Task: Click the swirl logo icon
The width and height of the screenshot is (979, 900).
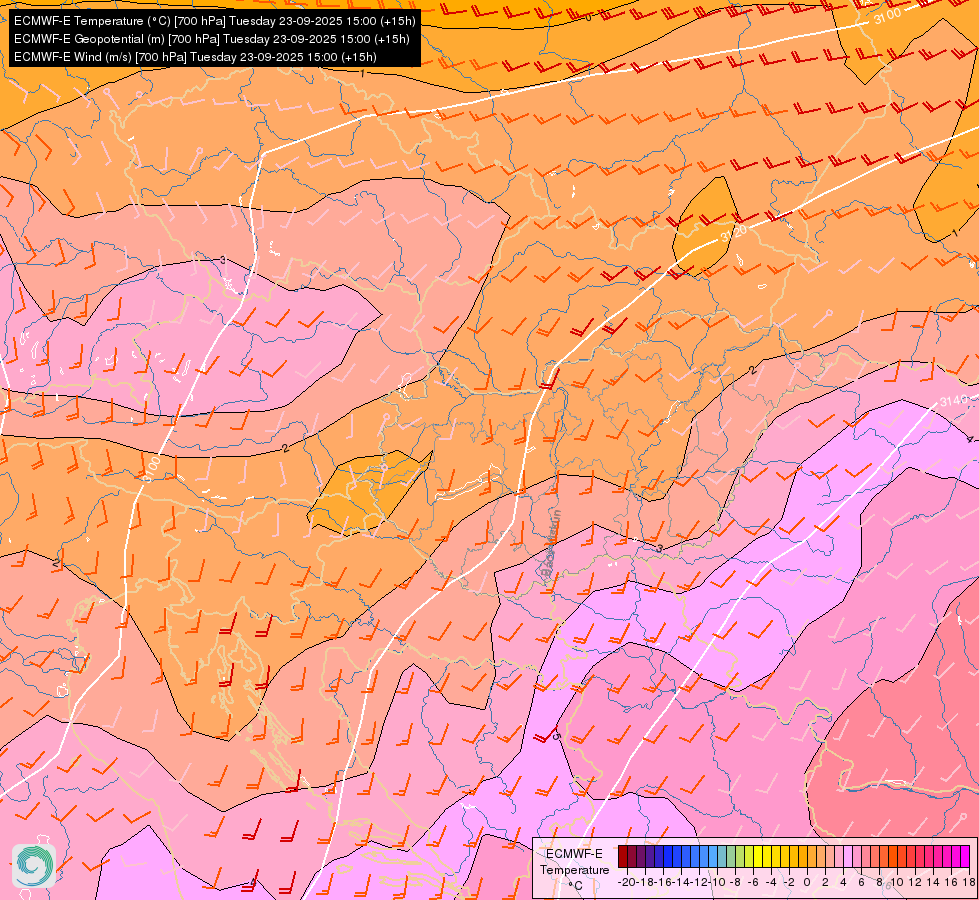Action: [34, 865]
